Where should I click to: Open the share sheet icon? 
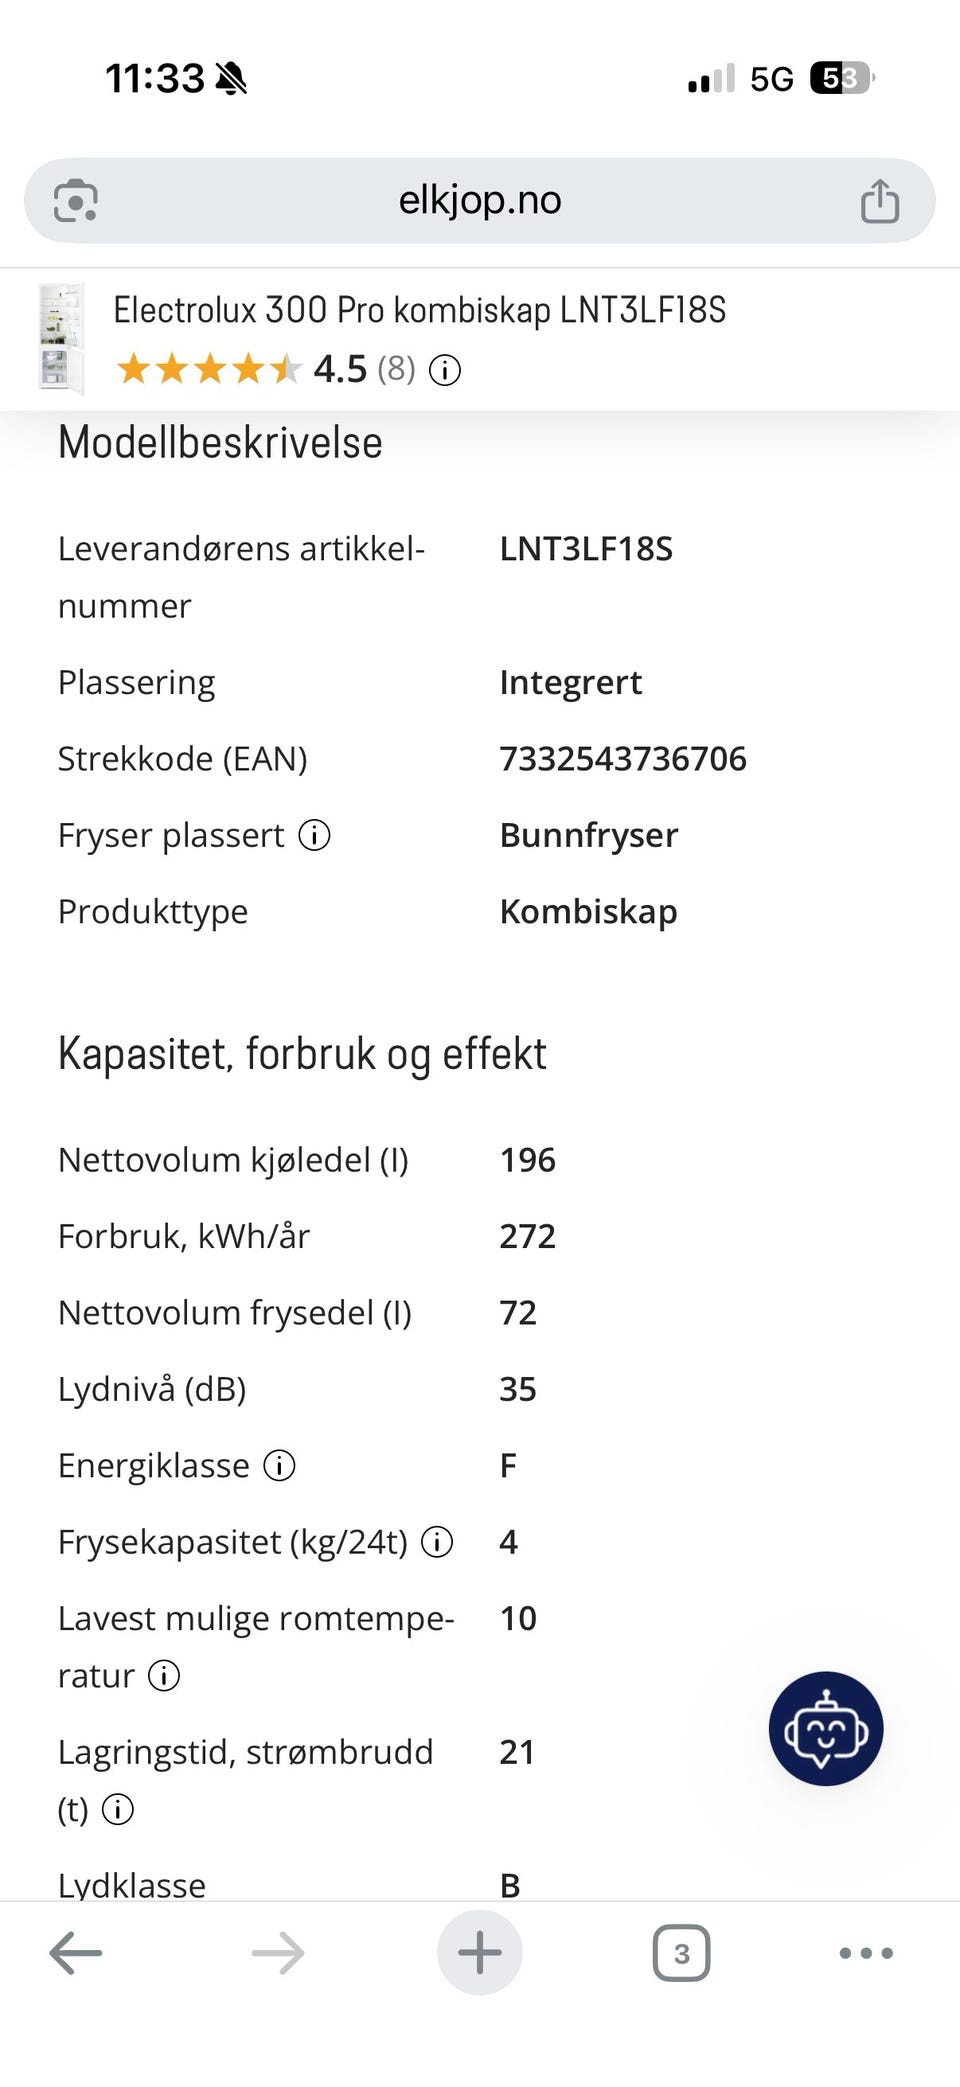(x=880, y=200)
